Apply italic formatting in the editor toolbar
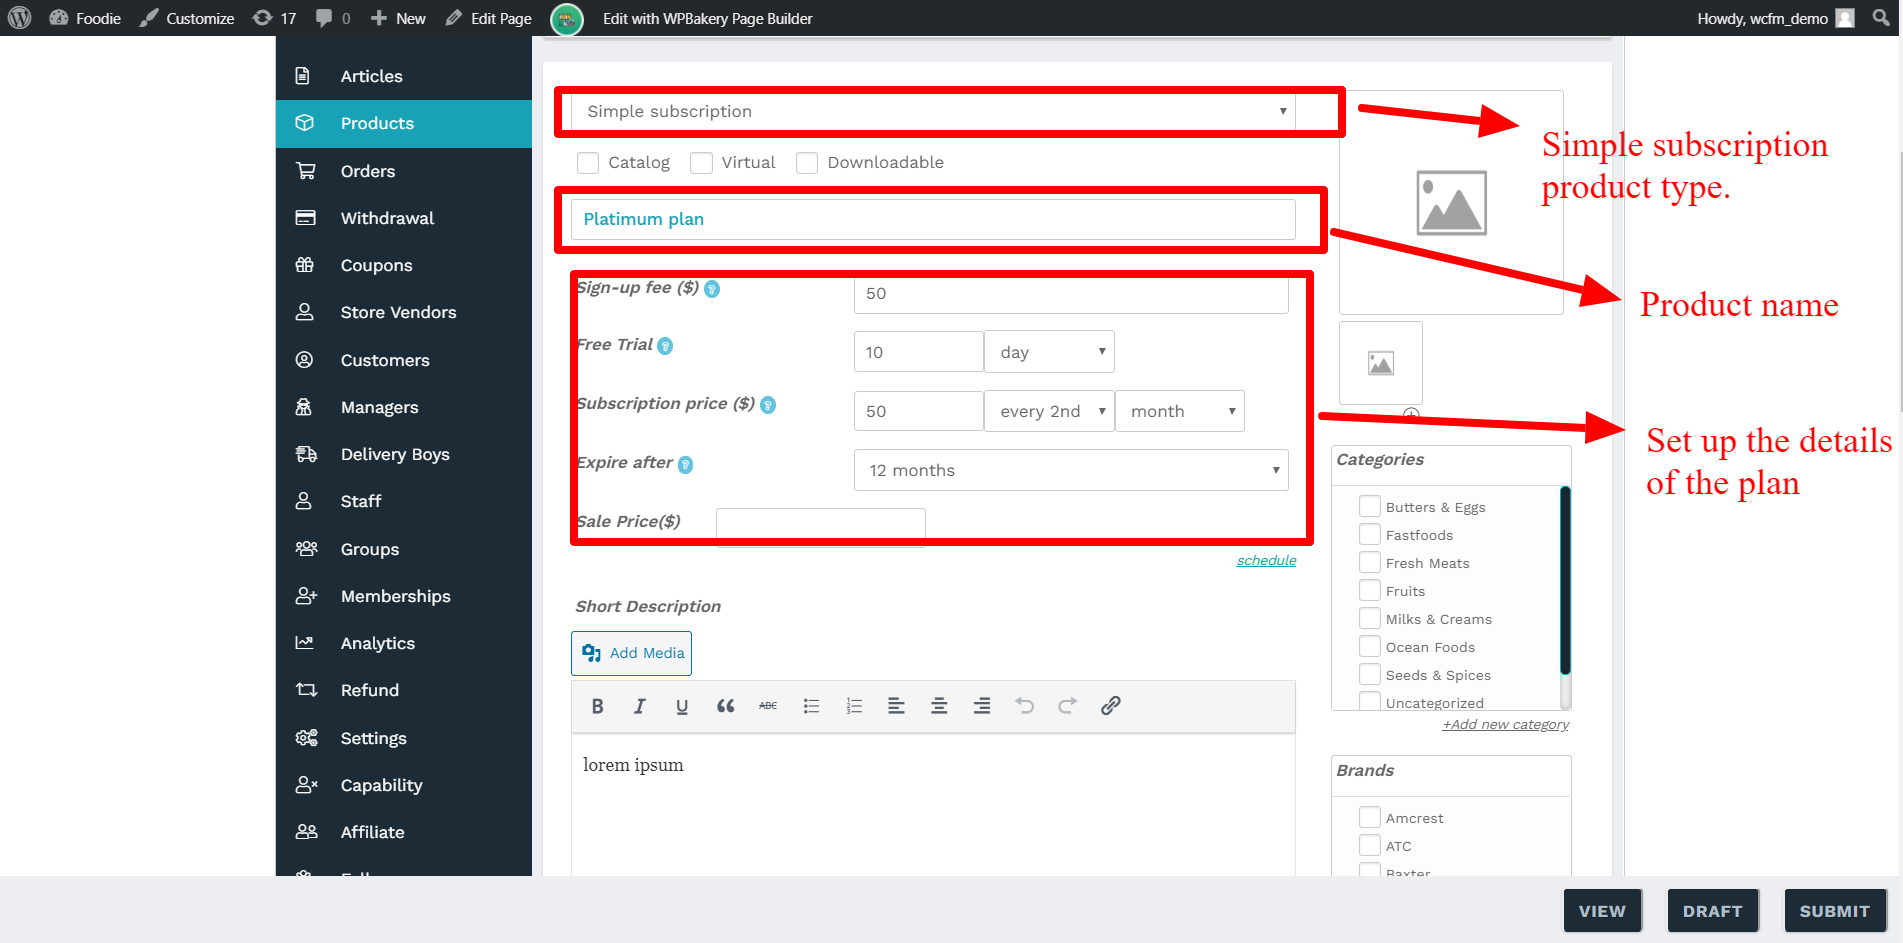The height and width of the screenshot is (943, 1903). point(639,706)
